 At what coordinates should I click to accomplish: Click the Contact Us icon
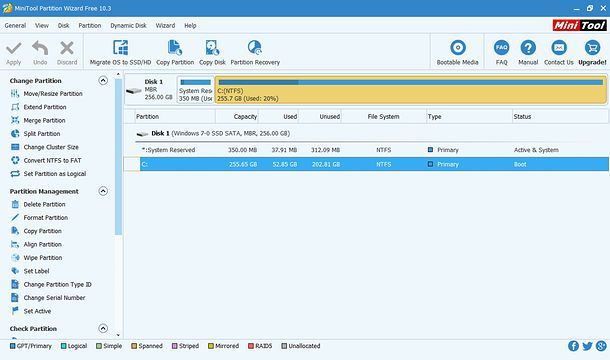click(559, 48)
